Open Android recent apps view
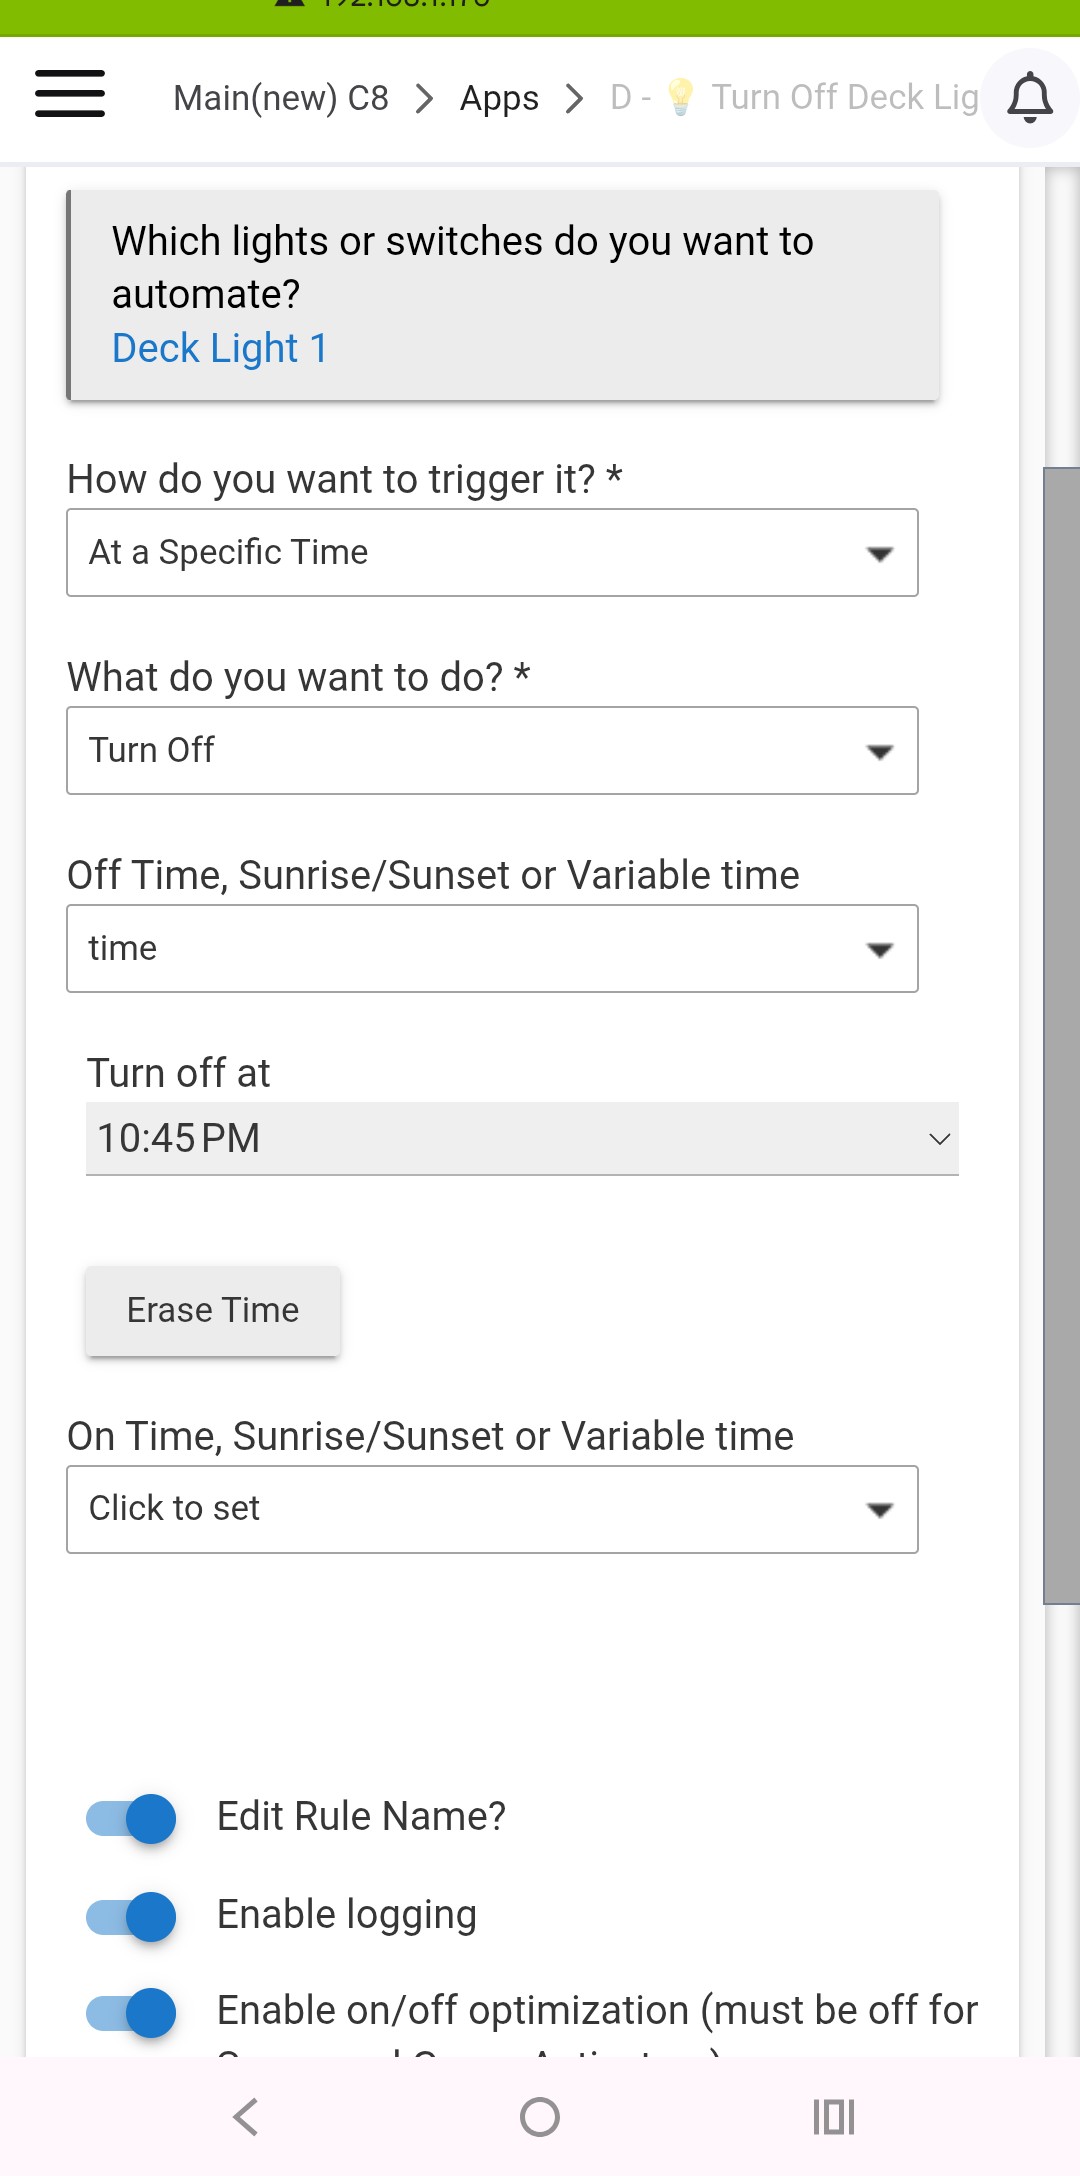Screen dimensions: 1080x2176 [833, 2116]
